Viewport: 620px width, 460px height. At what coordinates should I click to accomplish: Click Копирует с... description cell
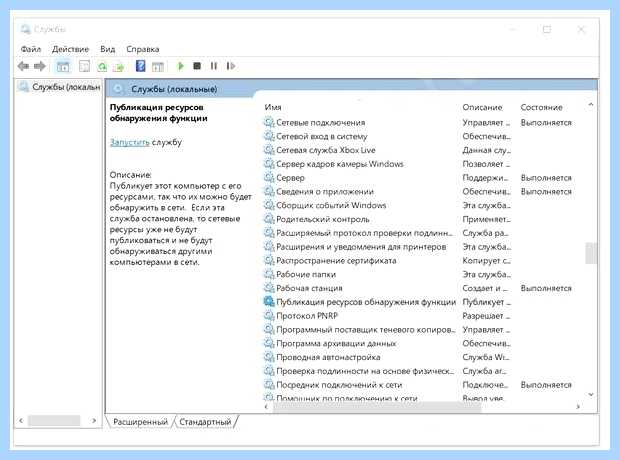click(x=486, y=261)
